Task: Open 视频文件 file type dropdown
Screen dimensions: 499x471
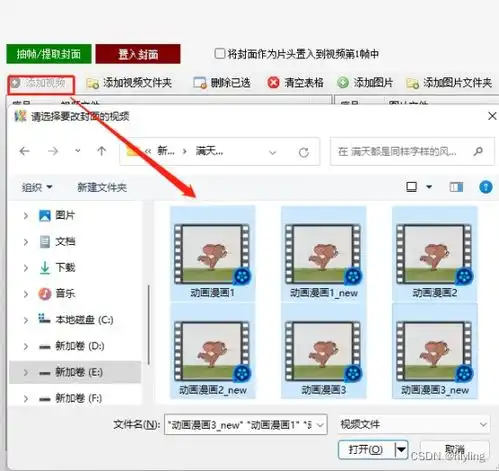Action: (x=413, y=425)
